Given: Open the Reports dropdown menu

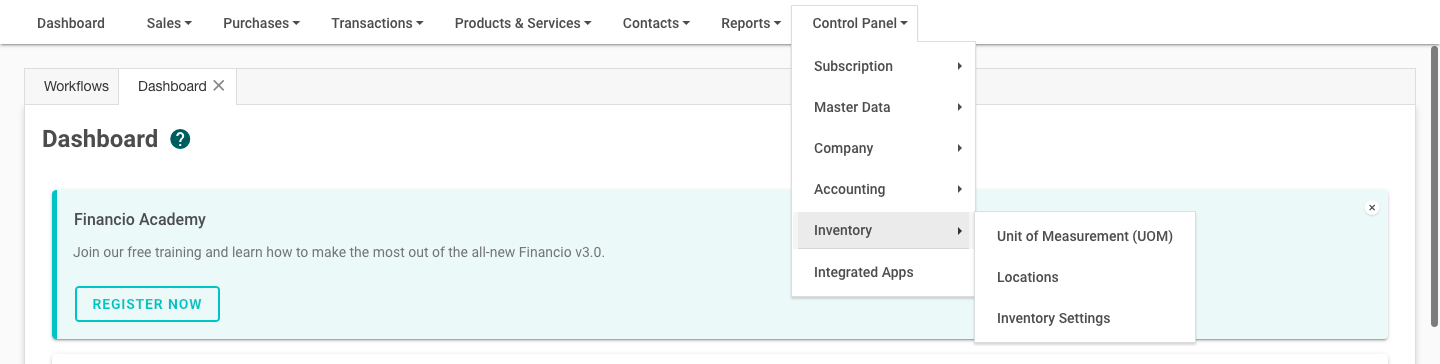Looking at the screenshot, I should (x=751, y=23).
